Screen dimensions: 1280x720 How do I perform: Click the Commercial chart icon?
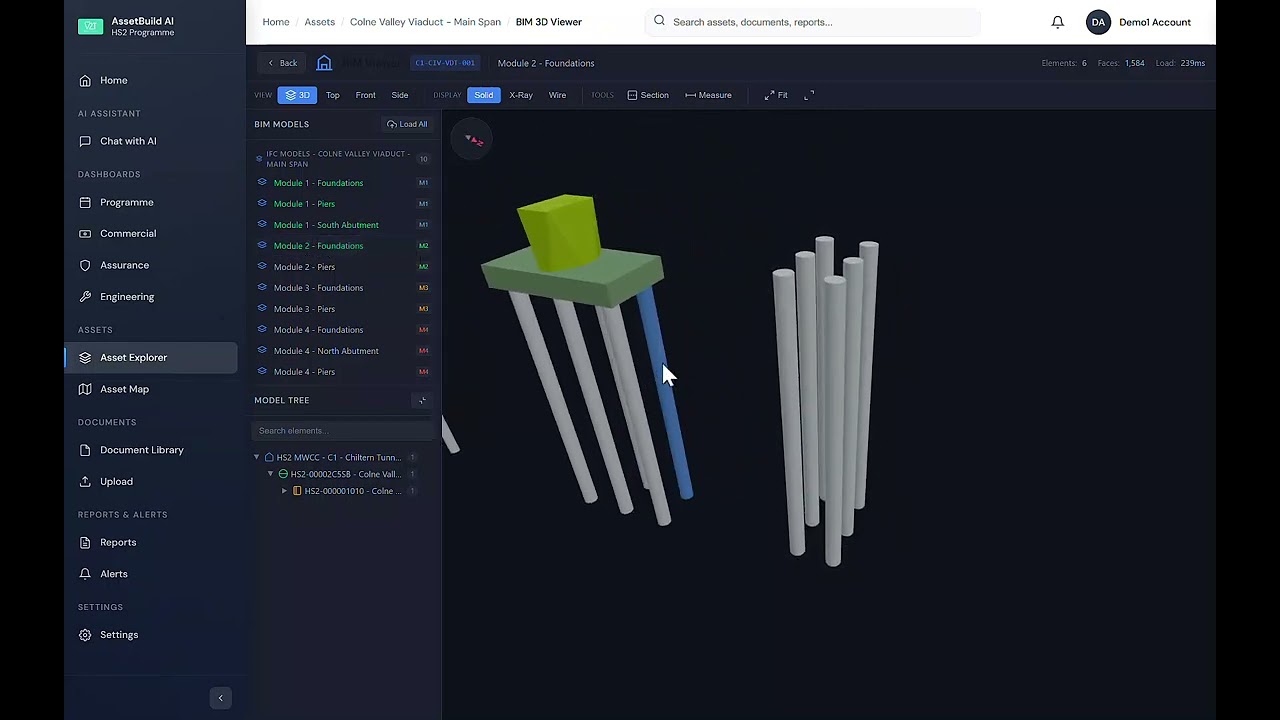click(85, 233)
